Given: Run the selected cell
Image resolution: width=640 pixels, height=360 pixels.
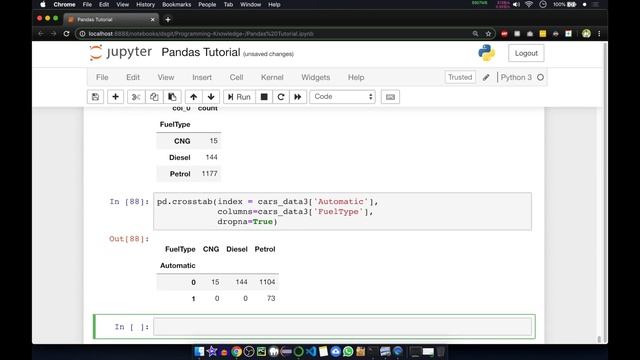Looking at the screenshot, I should pos(239,97).
